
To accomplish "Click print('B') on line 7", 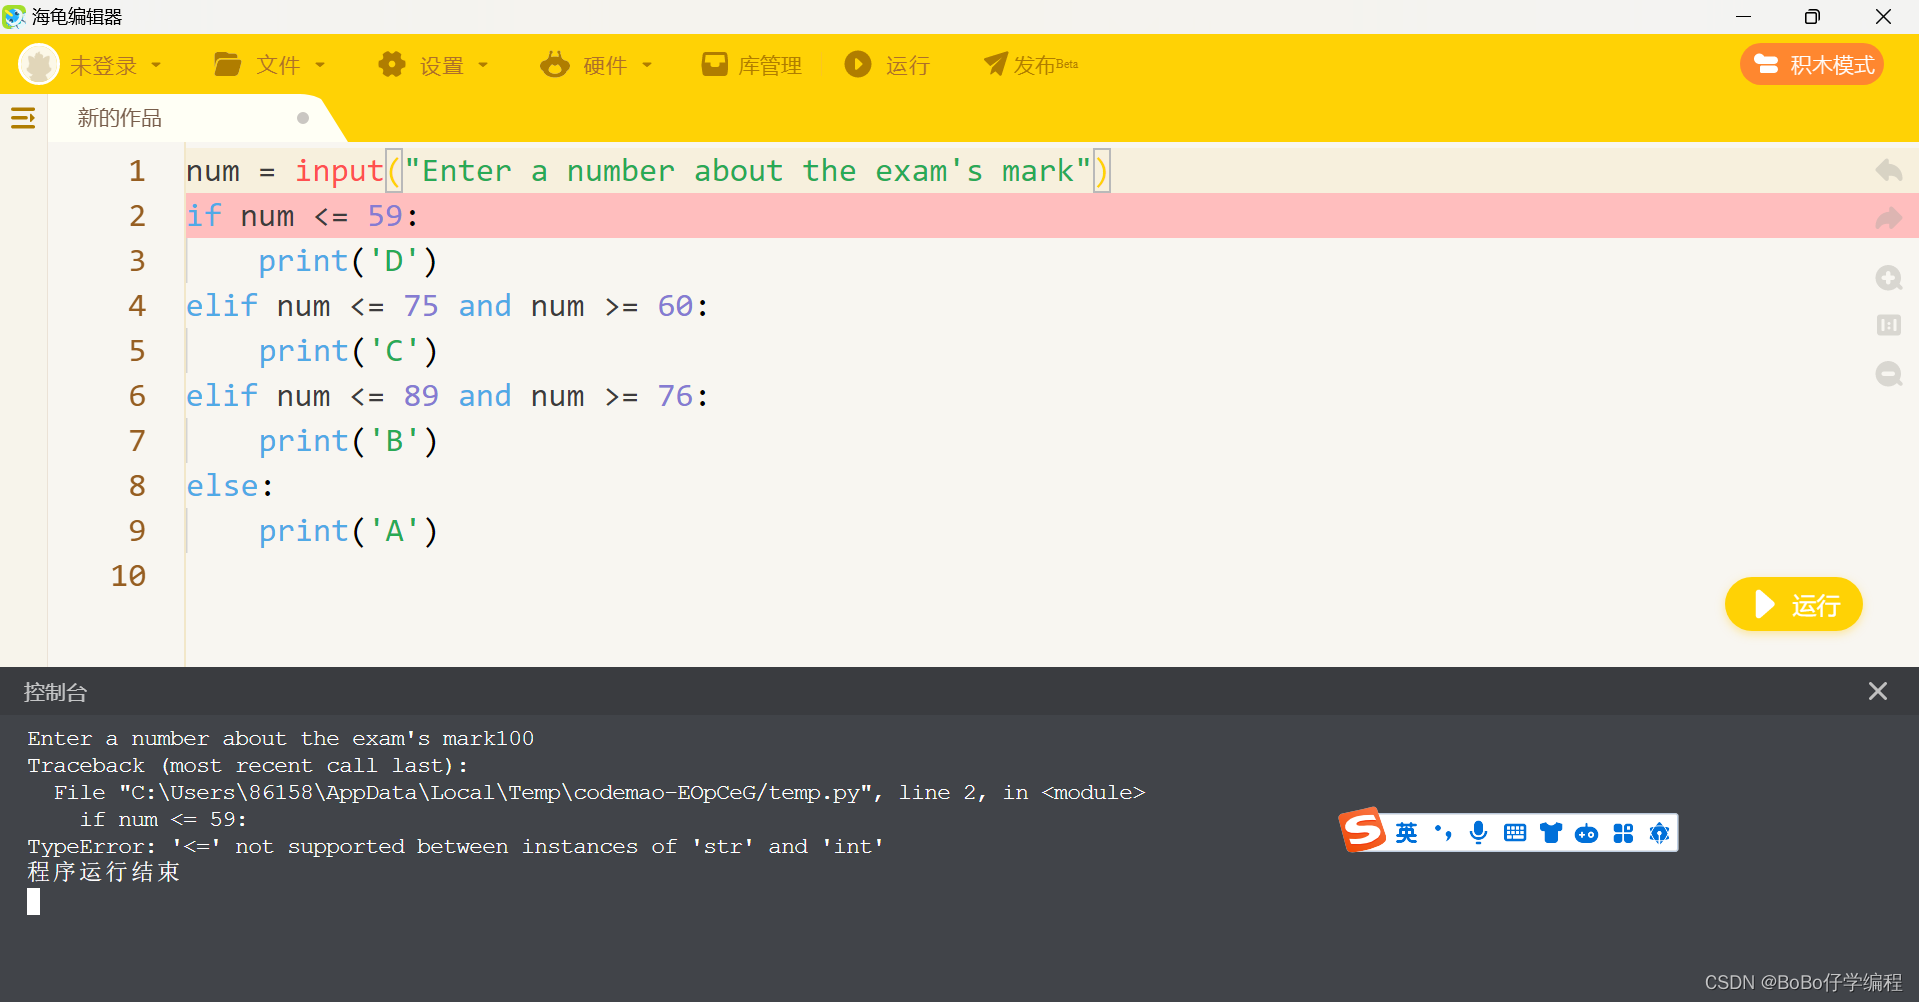I will pyautogui.click(x=348, y=441).
